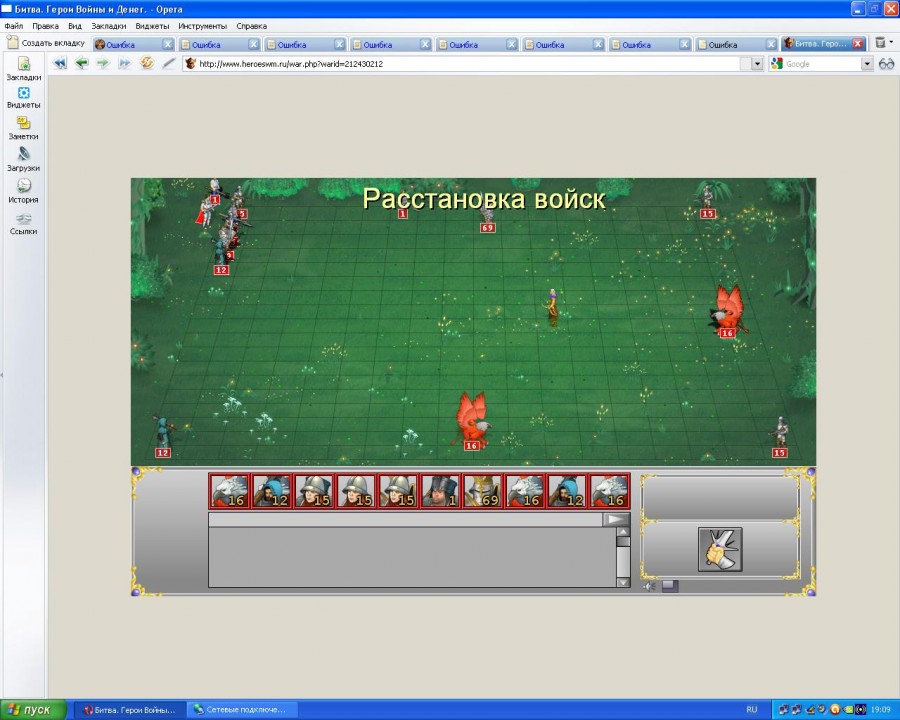The height and width of the screenshot is (720, 900).
Task: Click the Google search engine icon
Action: pos(777,64)
